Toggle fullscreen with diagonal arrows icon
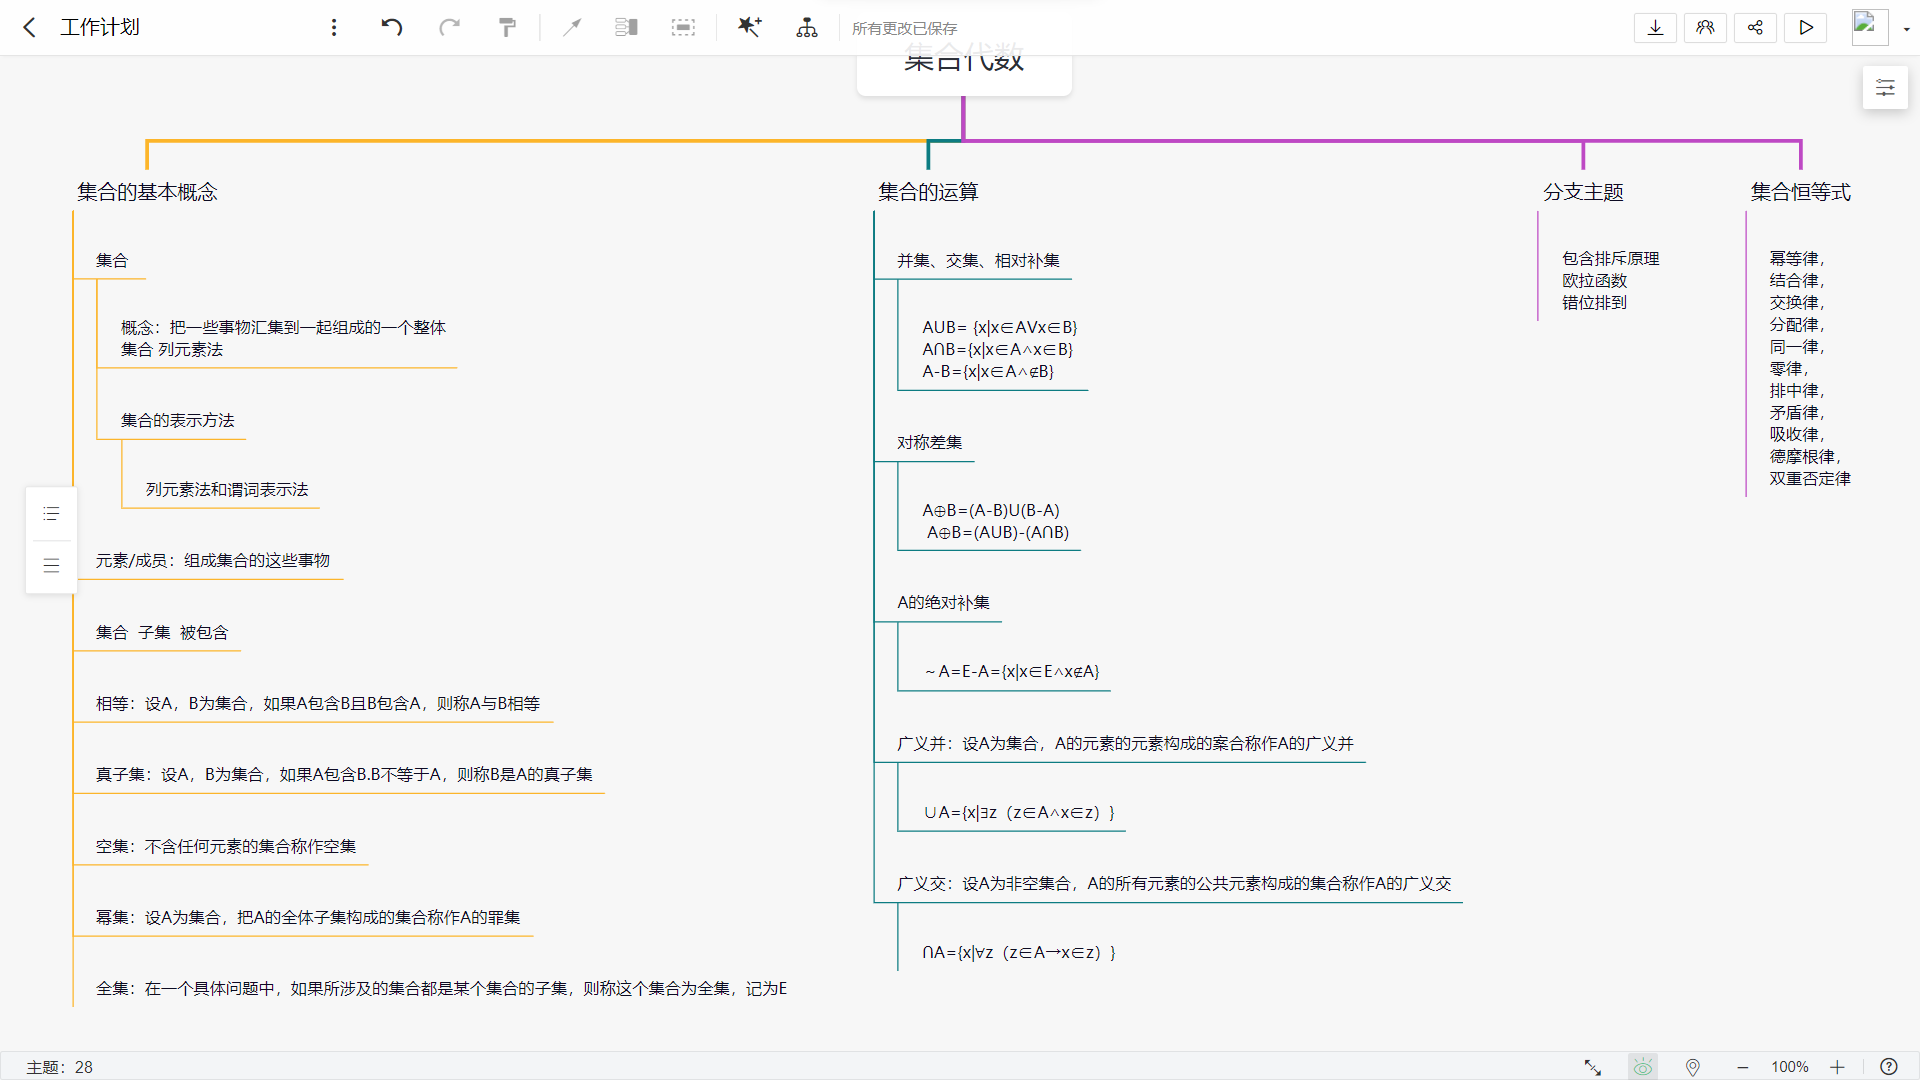 1592,1067
